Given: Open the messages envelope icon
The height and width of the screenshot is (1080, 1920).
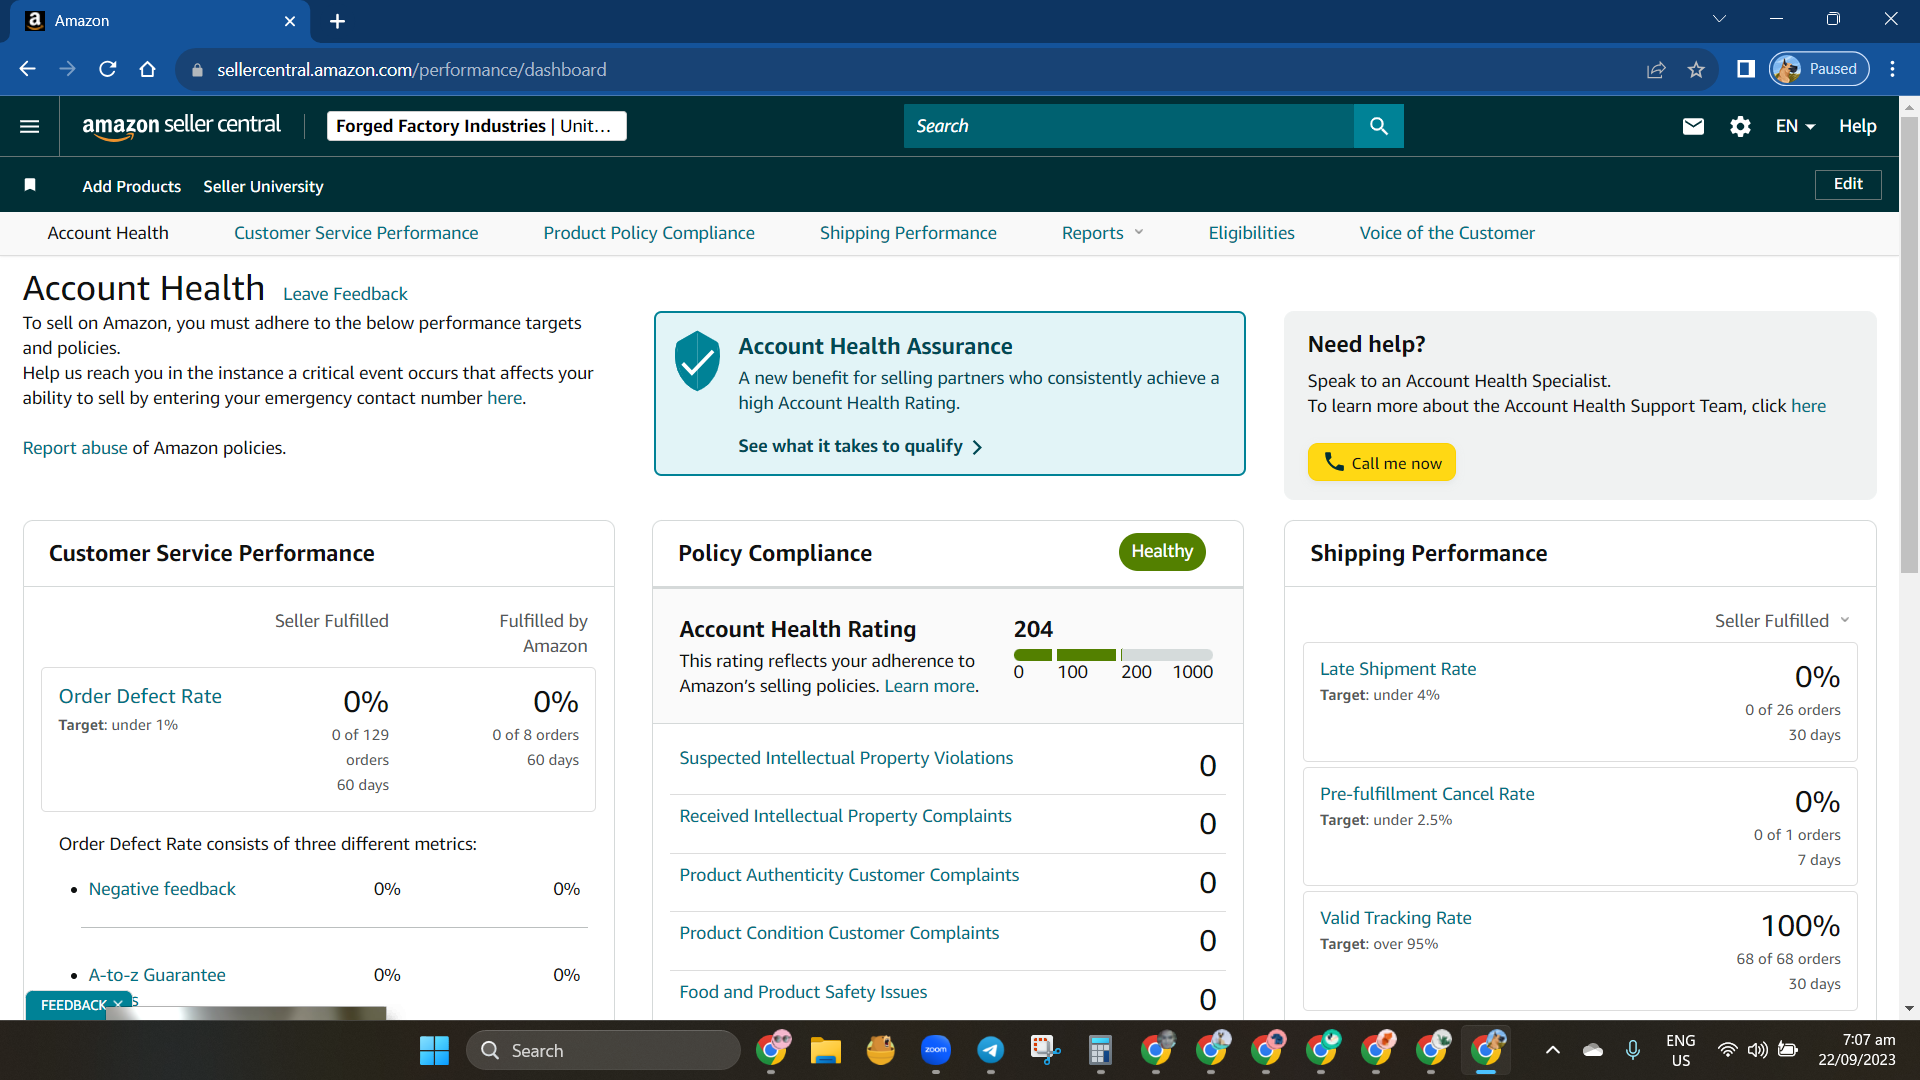Looking at the screenshot, I should (x=1693, y=126).
